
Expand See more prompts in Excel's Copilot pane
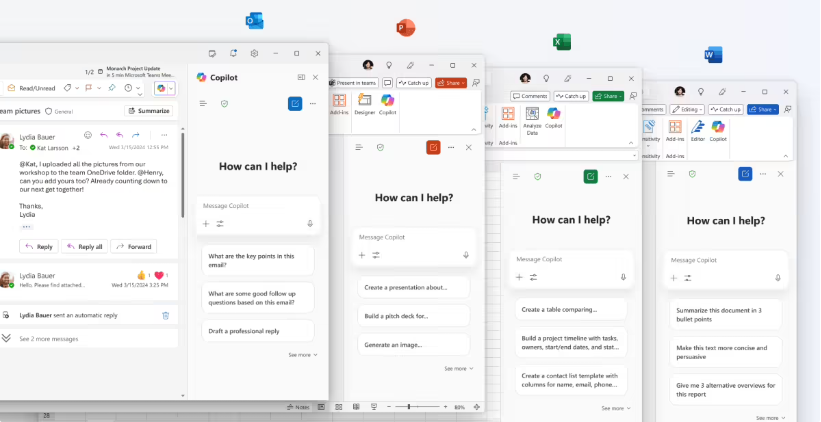point(616,408)
